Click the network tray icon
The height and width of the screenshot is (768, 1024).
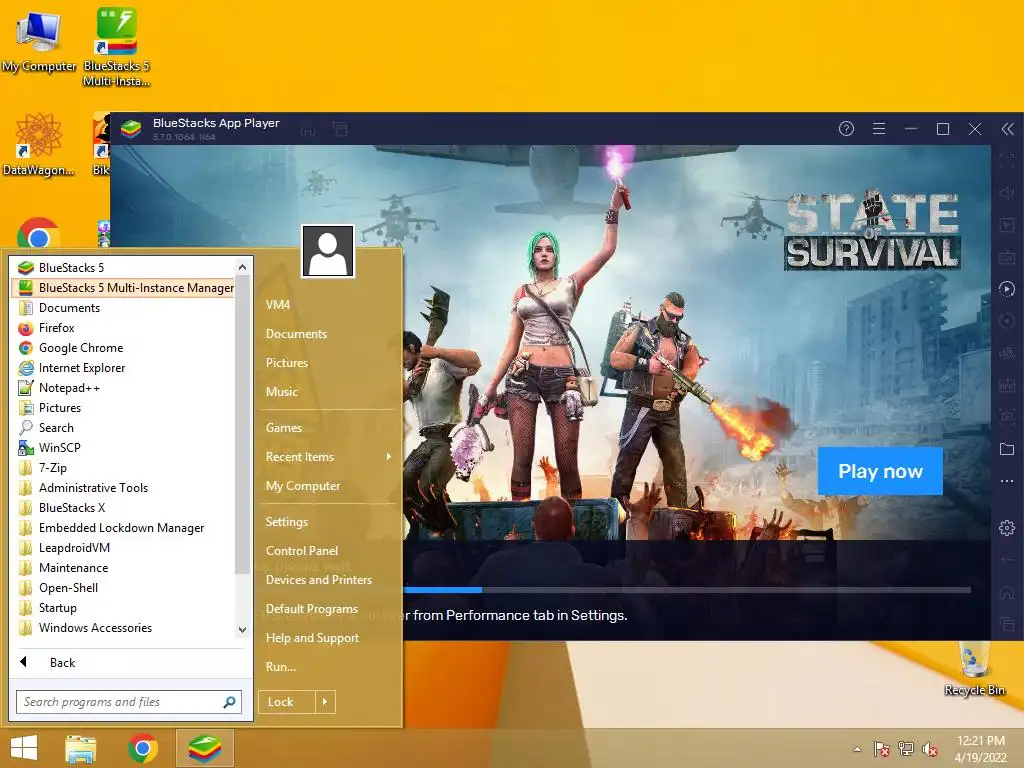(x=906, y=749)
